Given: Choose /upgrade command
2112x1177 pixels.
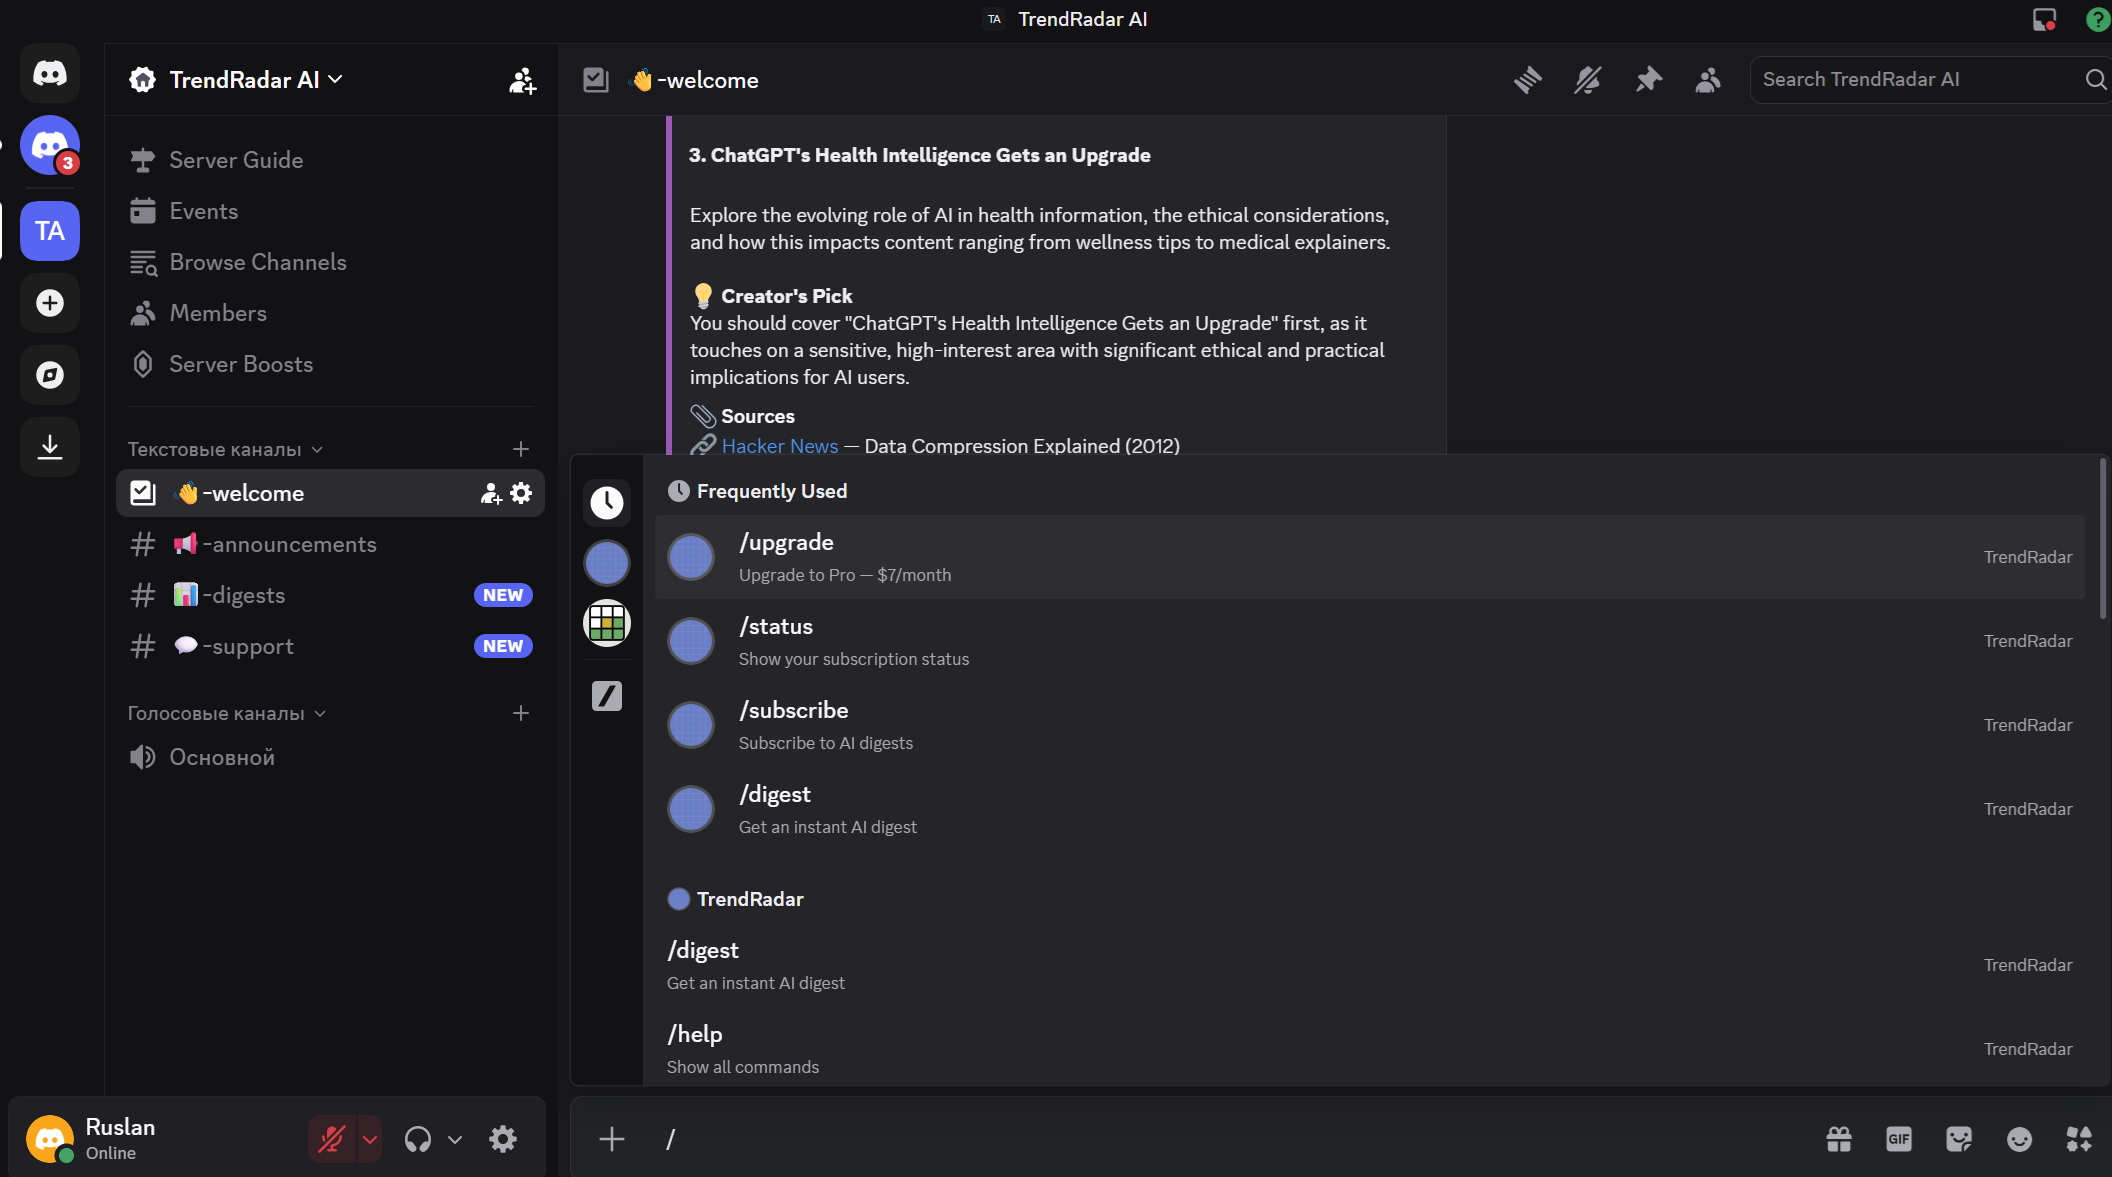Looking at the screenshot, I should click(x=1370, y=557).
